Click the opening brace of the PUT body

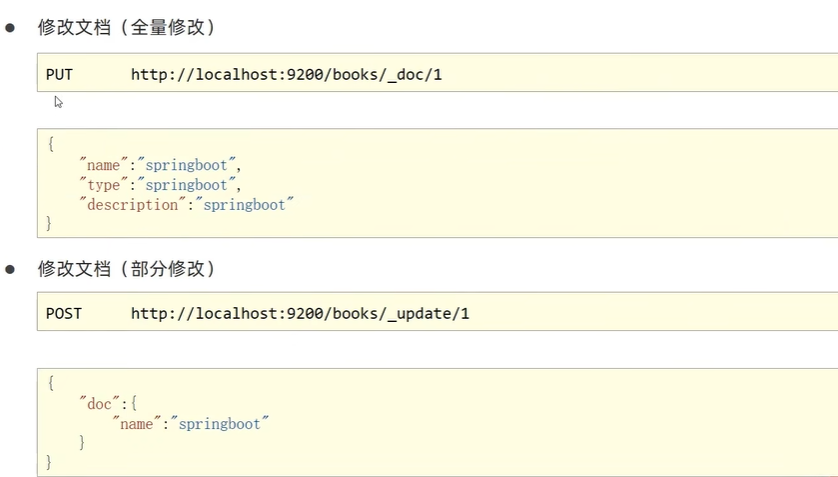[50, 144]
